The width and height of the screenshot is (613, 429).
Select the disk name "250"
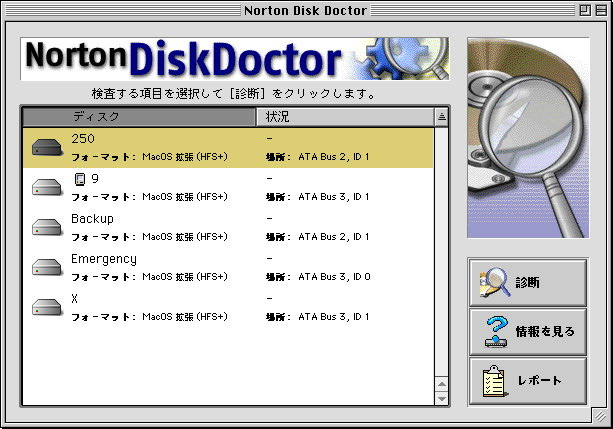83,138
